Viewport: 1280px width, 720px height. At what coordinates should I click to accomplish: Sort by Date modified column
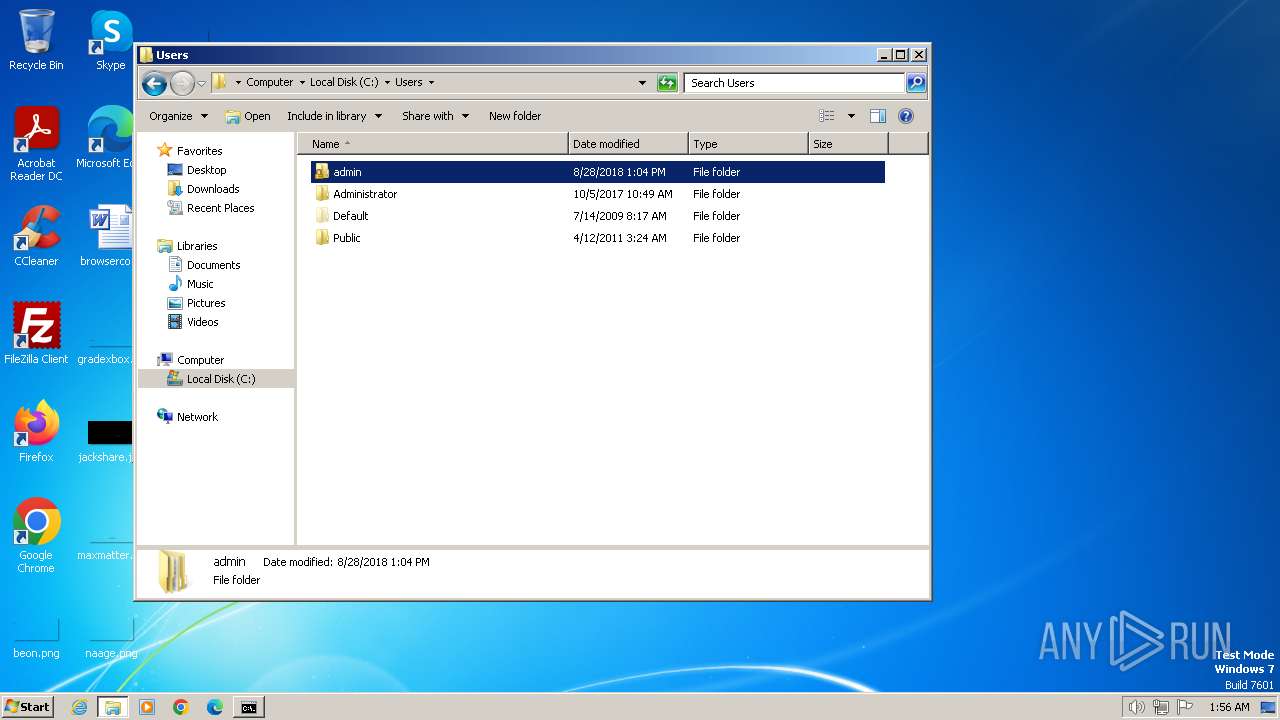click(x=628, y=144)
